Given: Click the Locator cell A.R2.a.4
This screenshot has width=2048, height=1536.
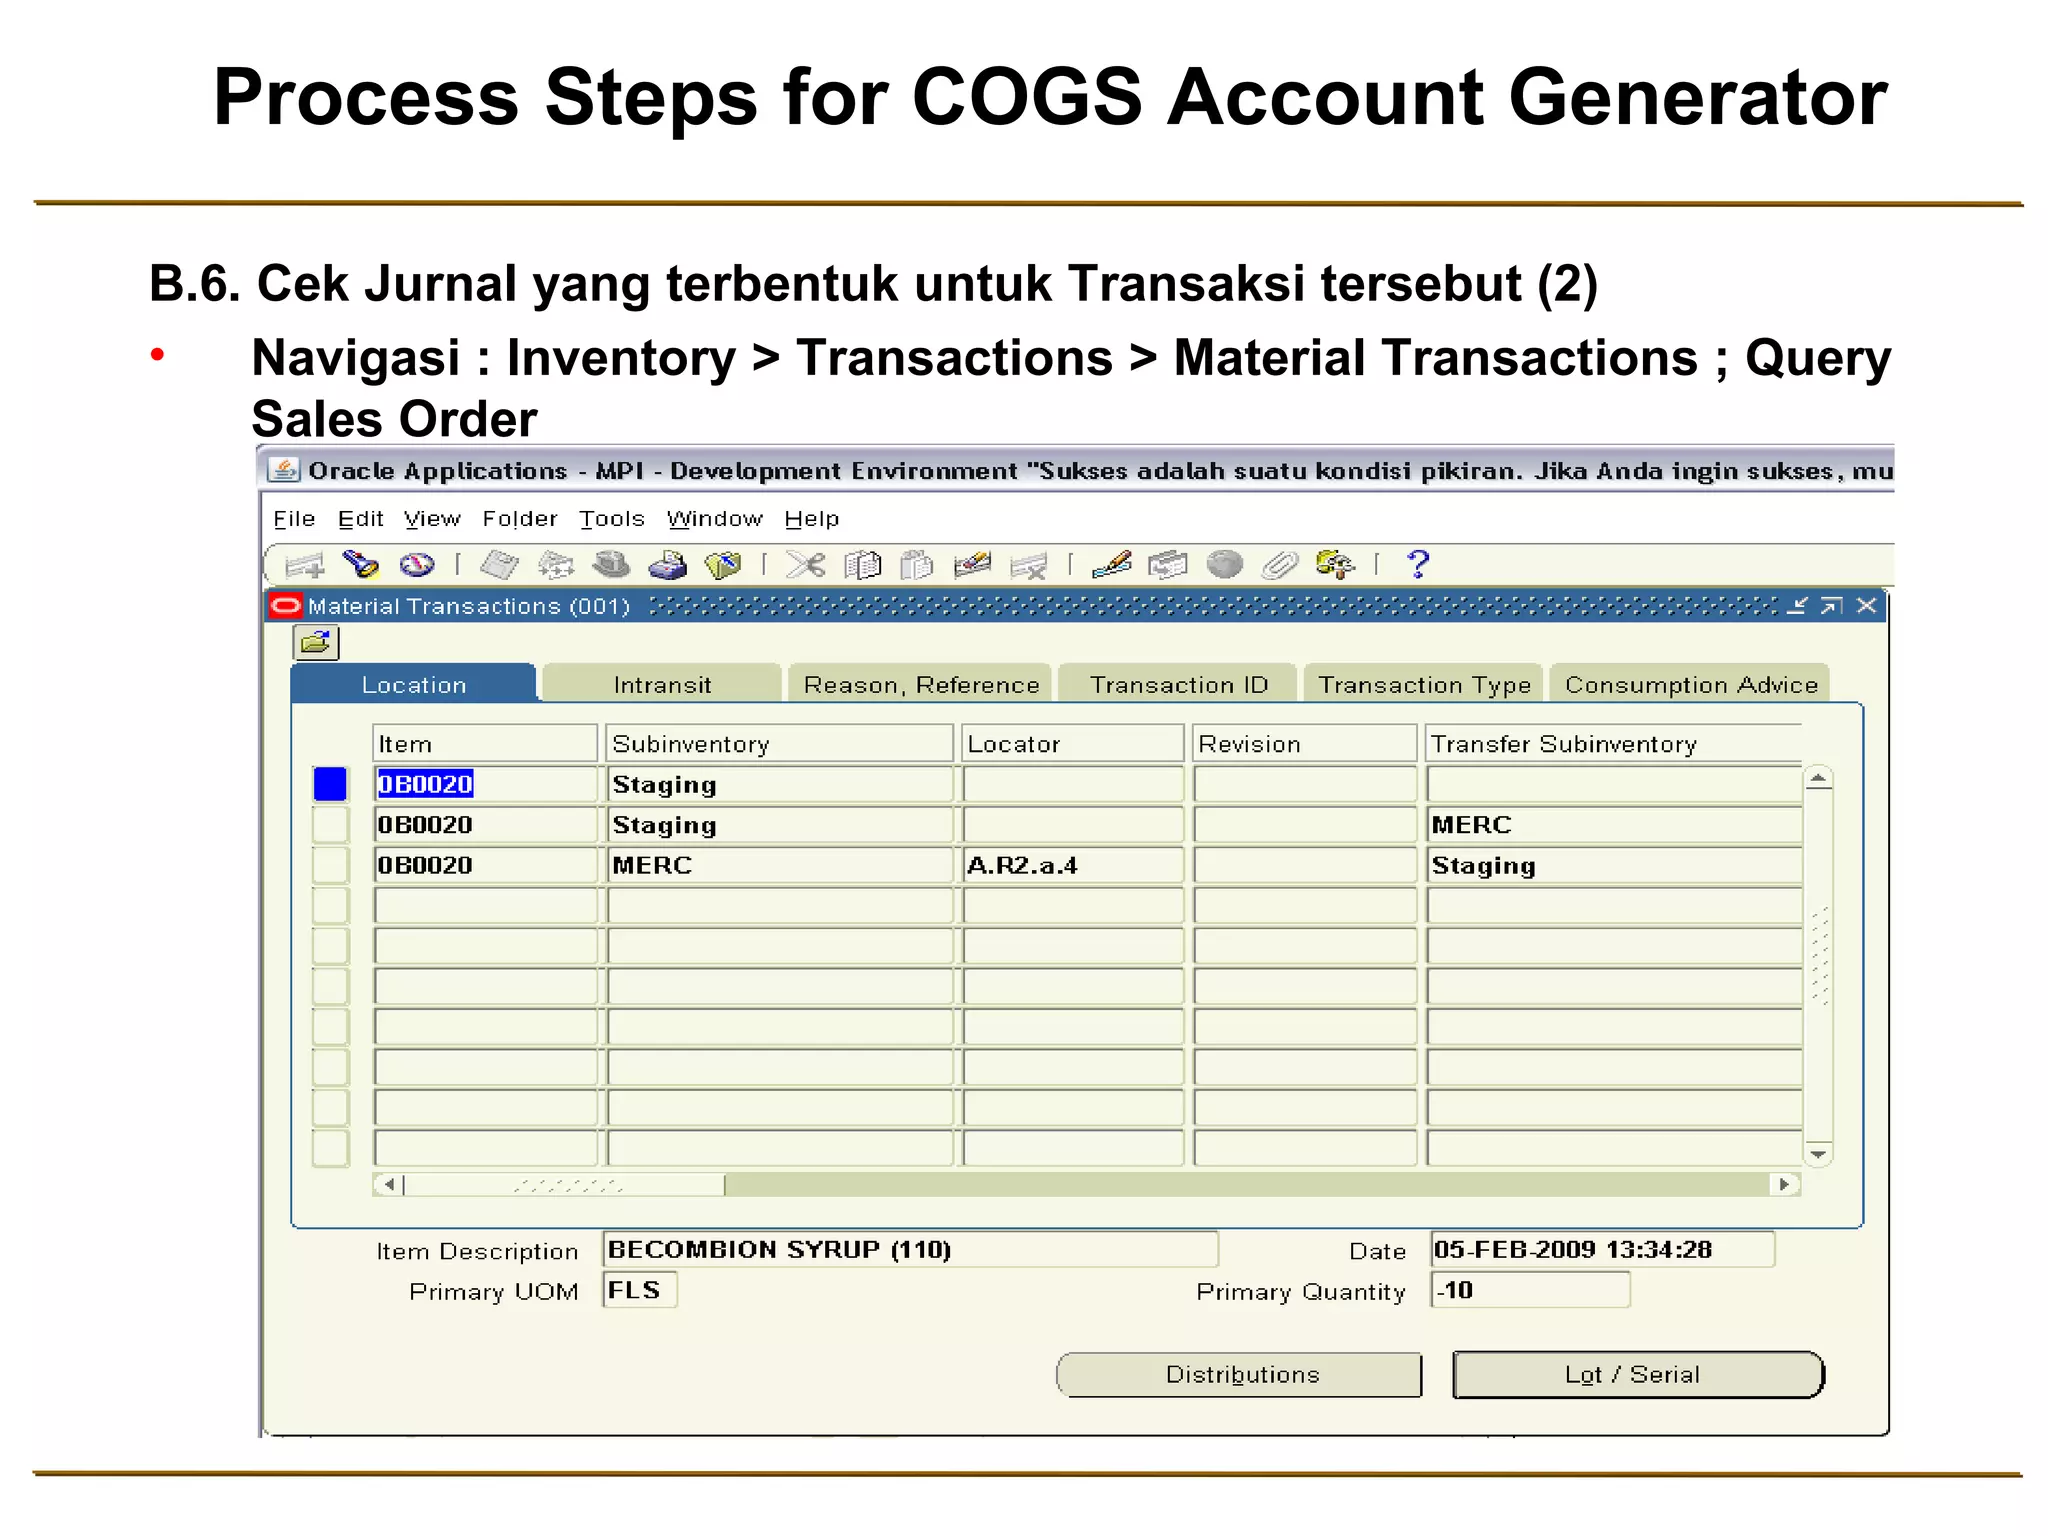Looking at the screenshot, I should point(1072,865).
